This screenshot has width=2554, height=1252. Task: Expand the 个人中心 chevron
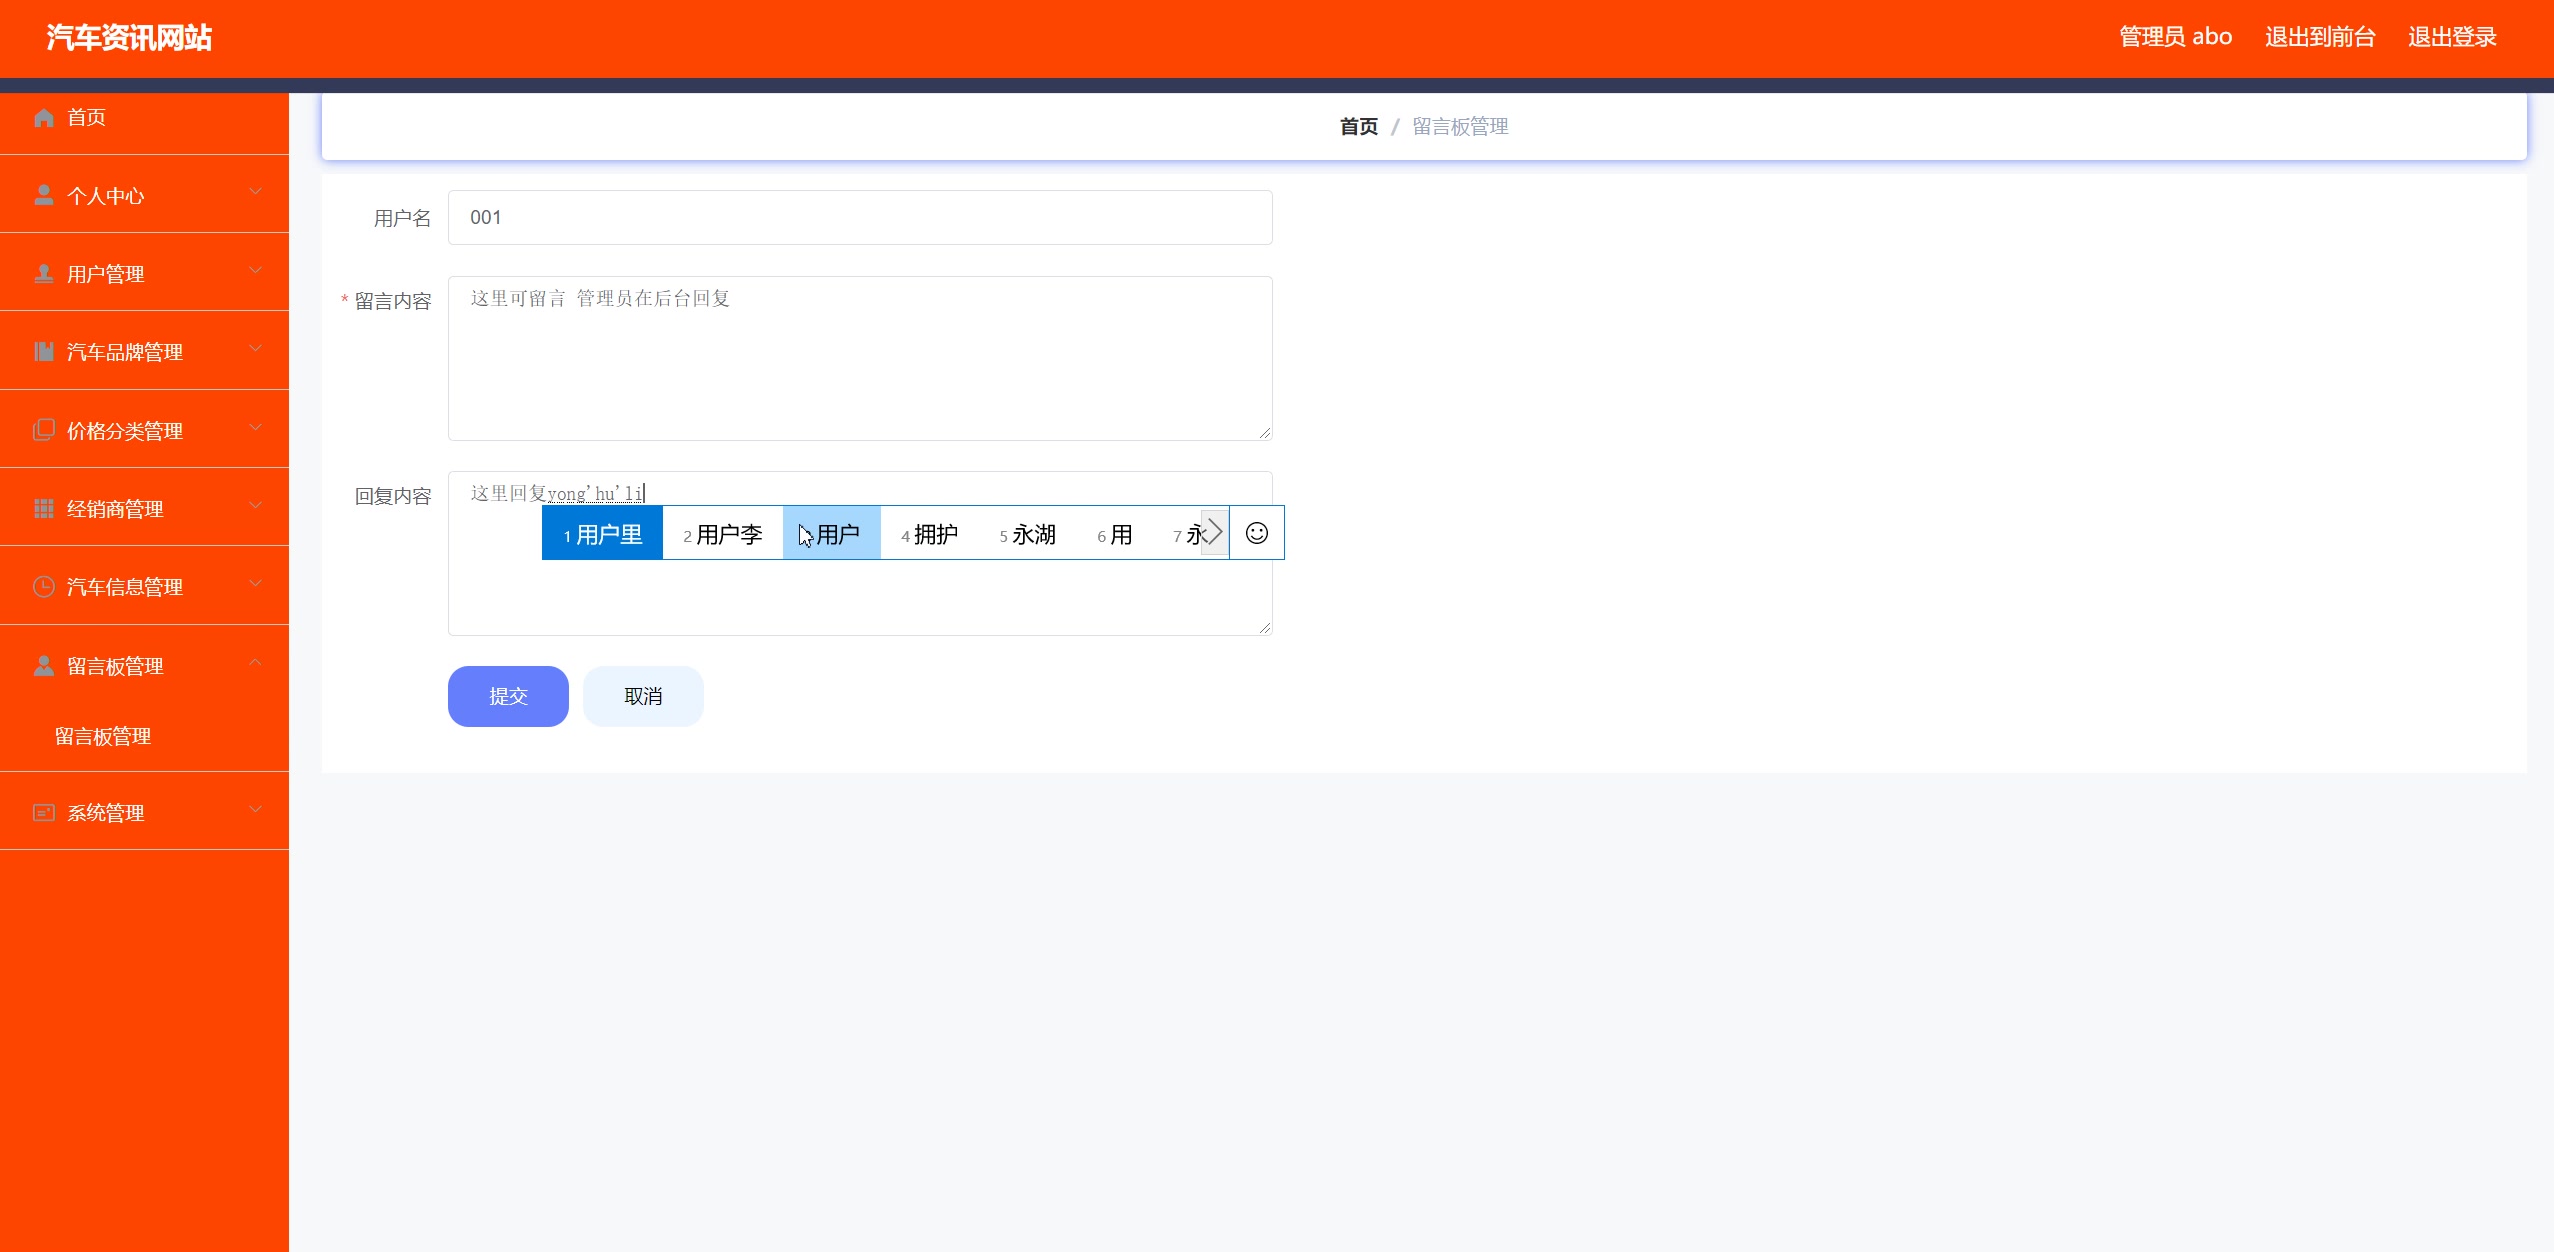(x=256, y=192)
